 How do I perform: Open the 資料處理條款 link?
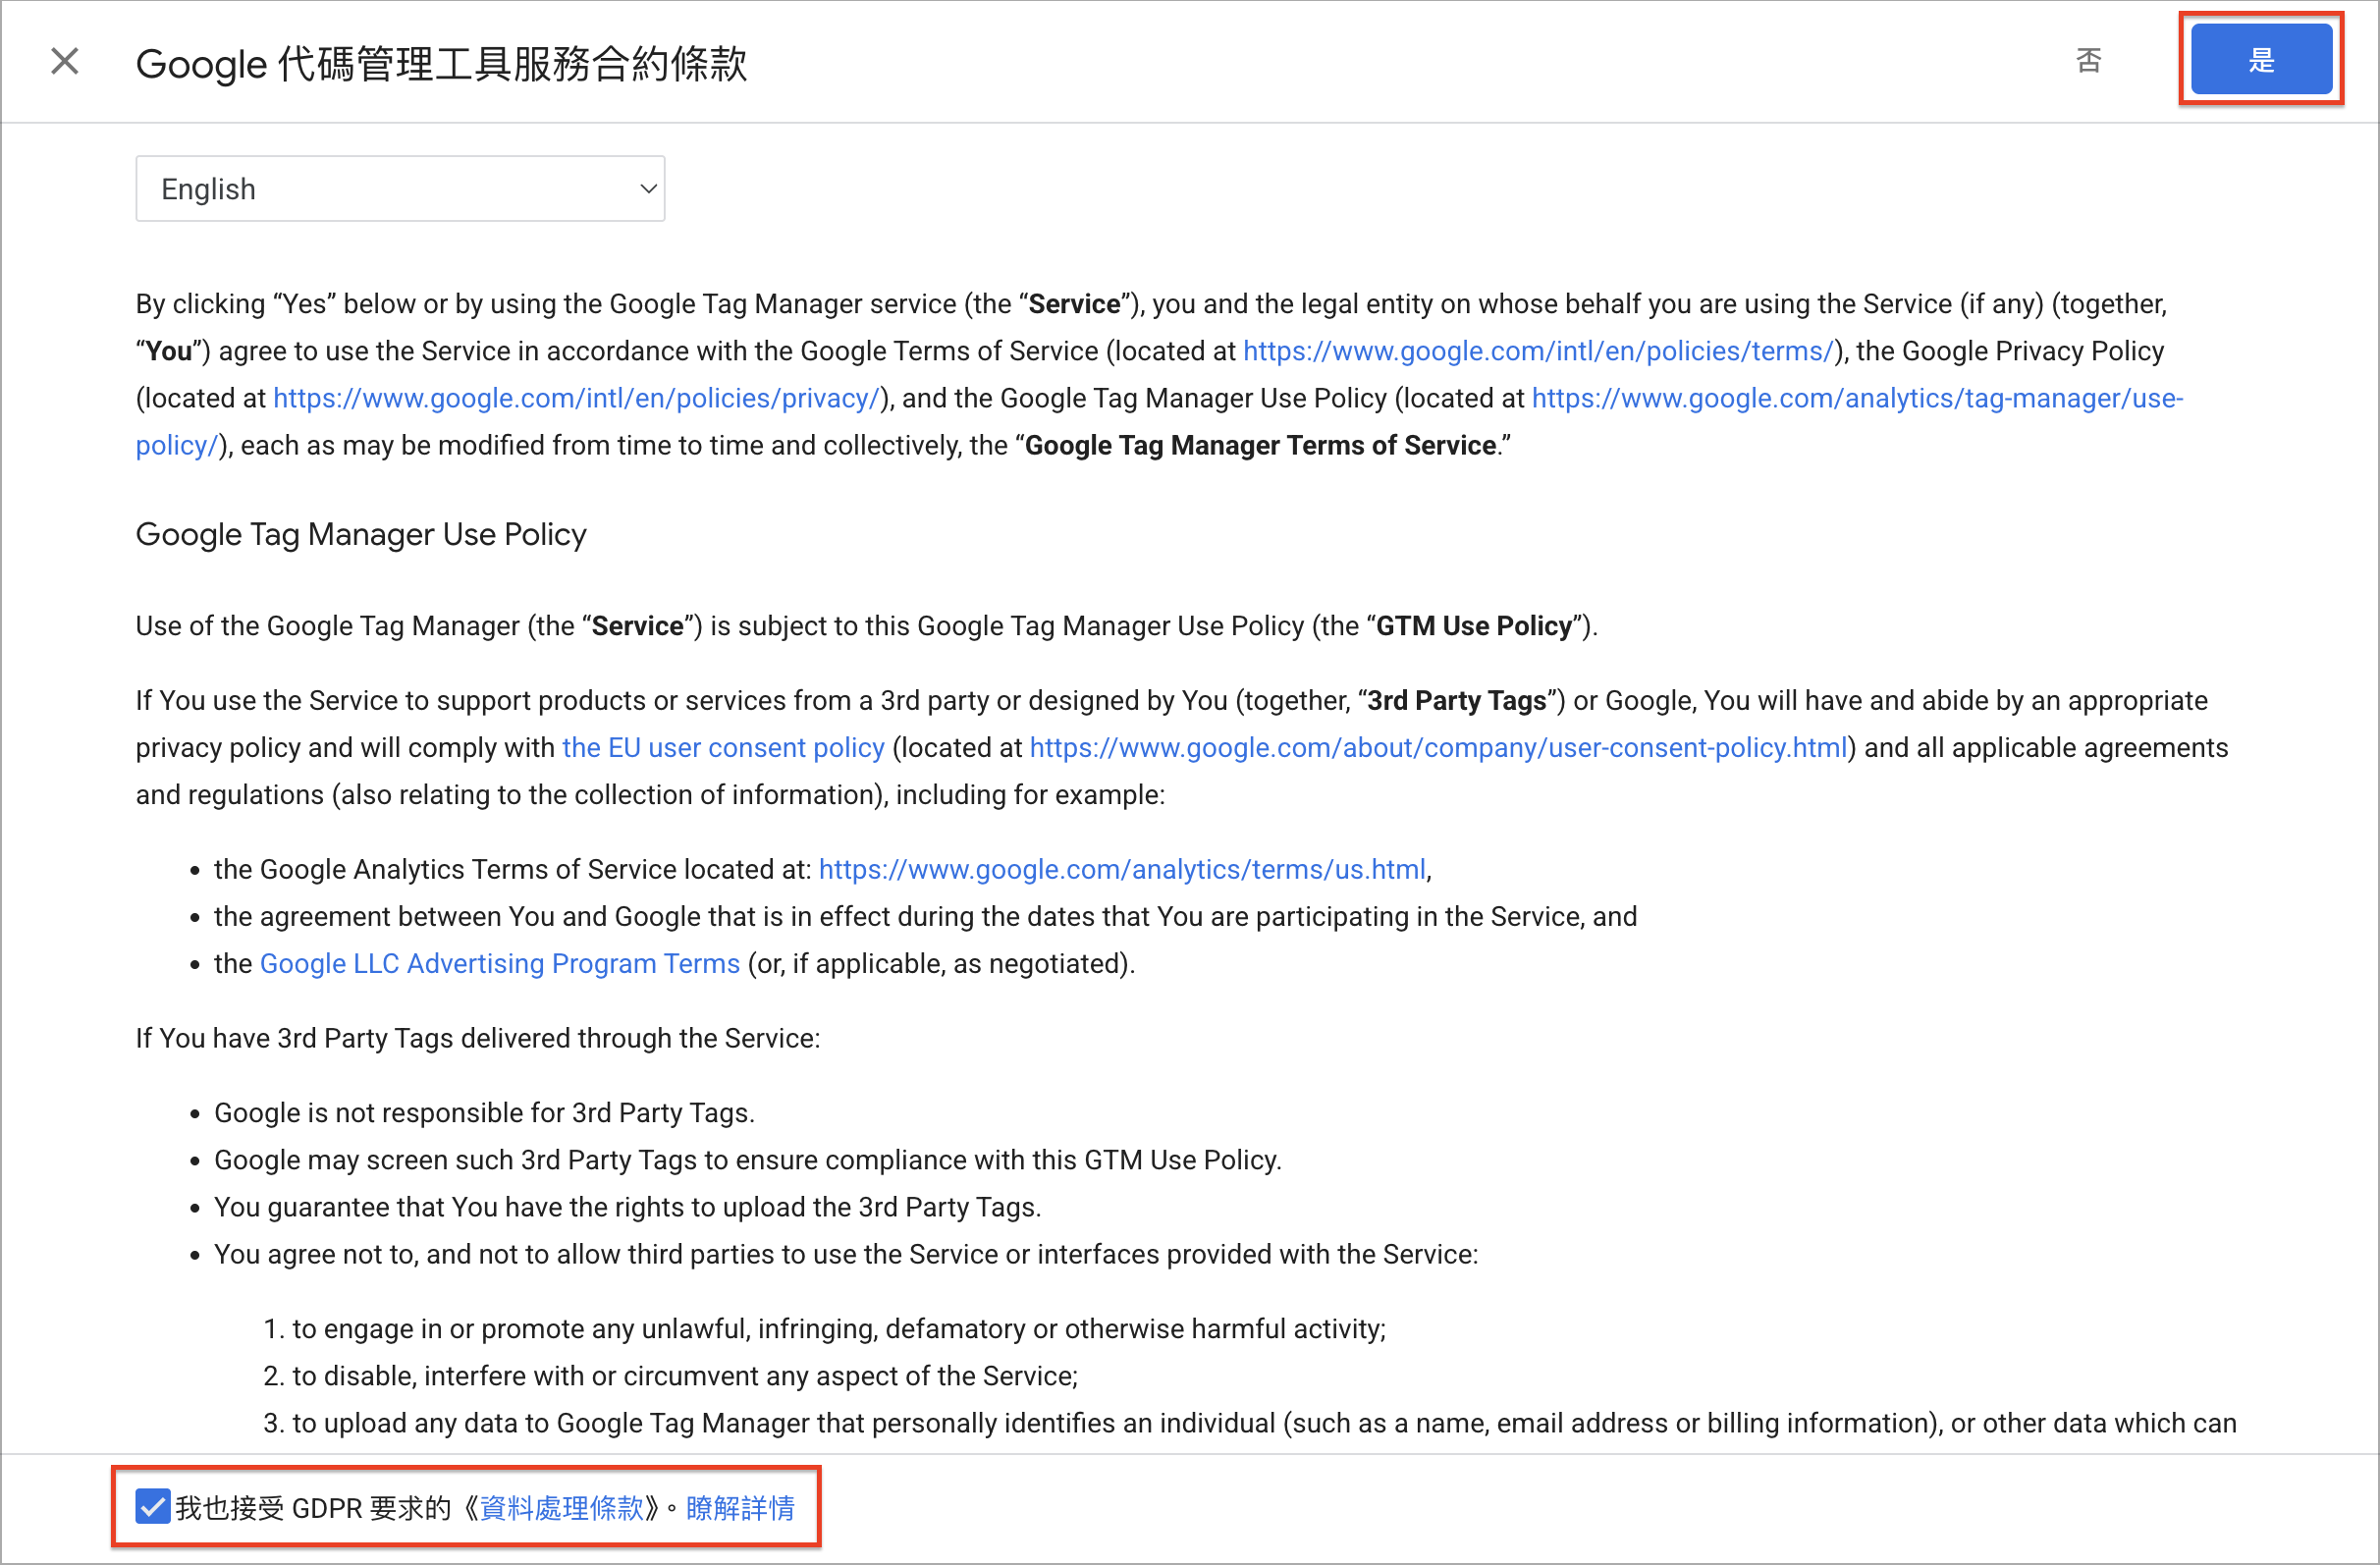tap(562, 1507)
